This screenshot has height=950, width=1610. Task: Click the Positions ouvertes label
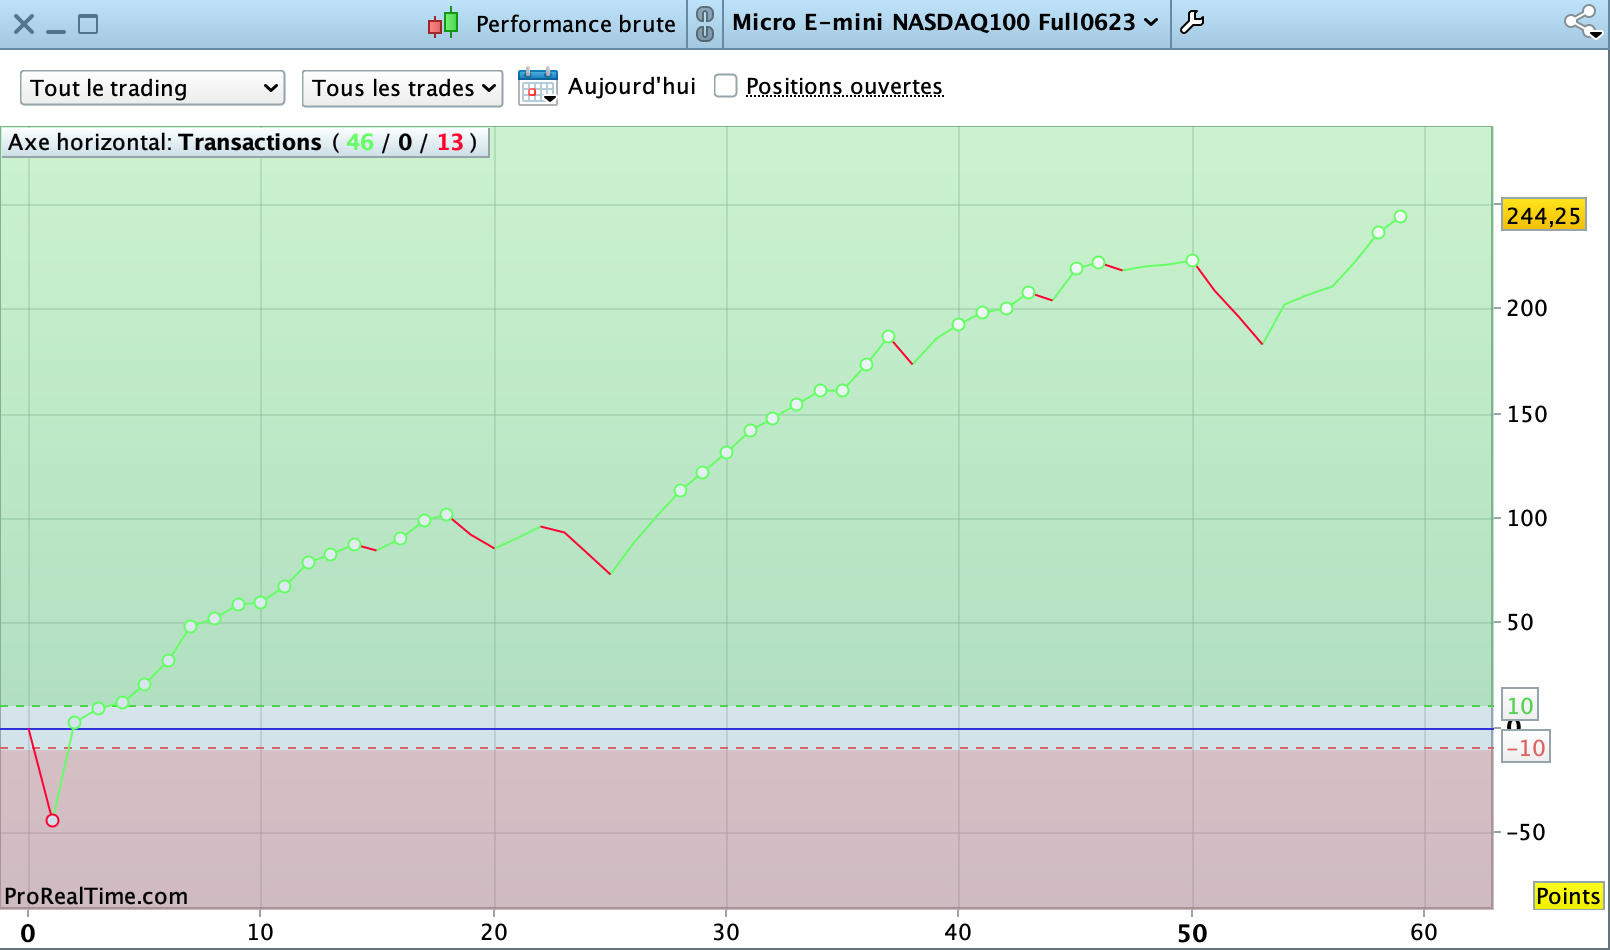(844, 87)
